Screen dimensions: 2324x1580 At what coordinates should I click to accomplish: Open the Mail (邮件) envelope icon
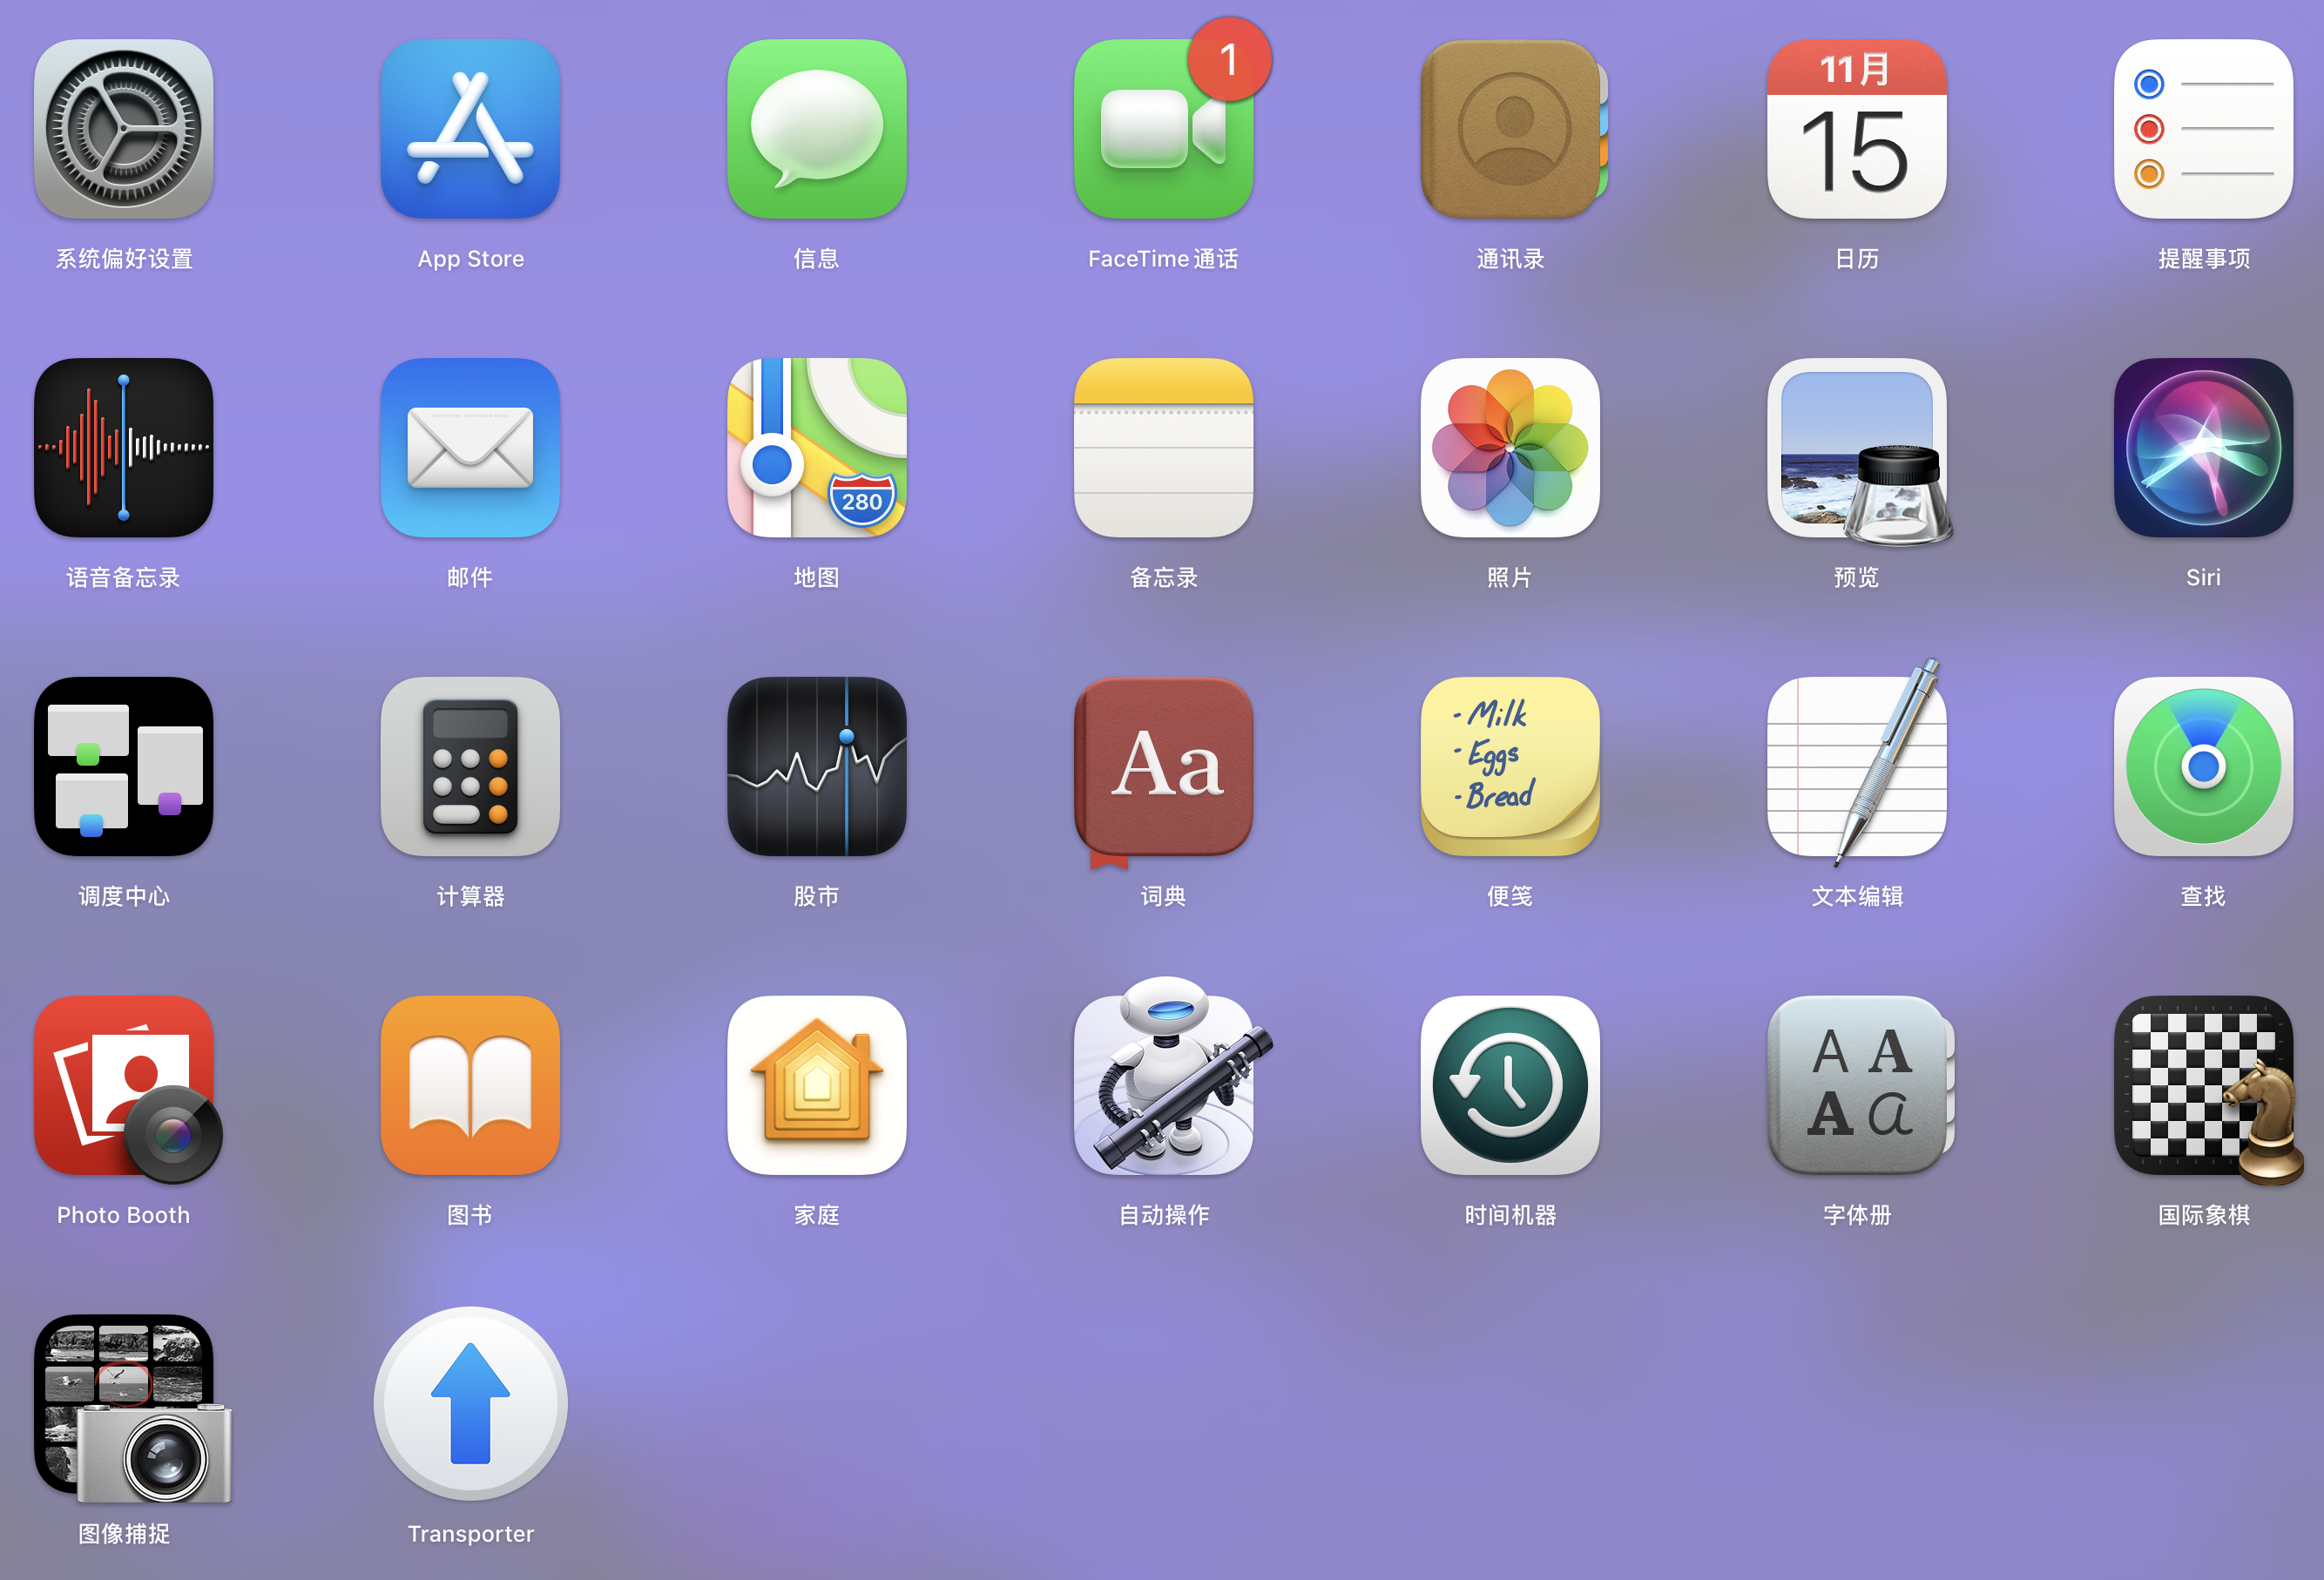[x=470, y=448]
